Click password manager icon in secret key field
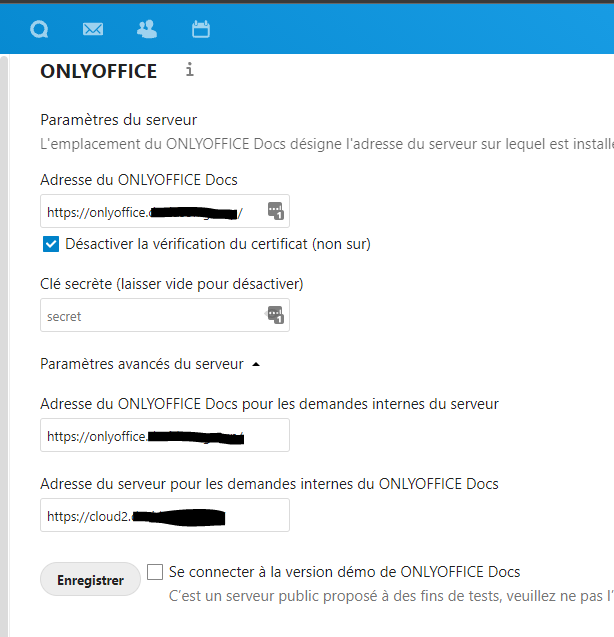 point(276,315)
